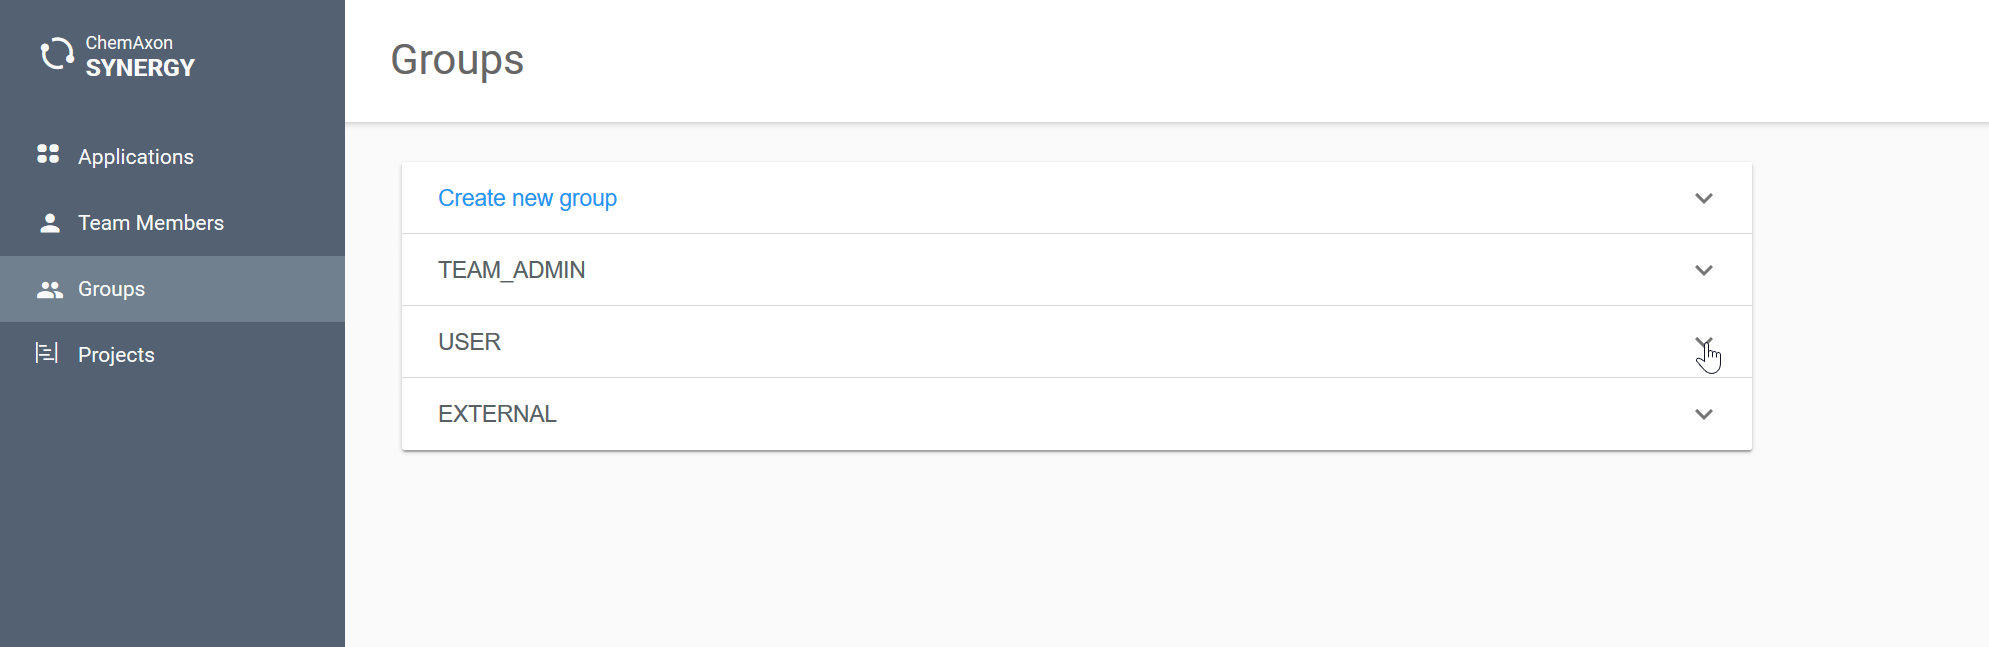1989x647 pixels.
Task: Expand the USER group chevron arrow
Action: pyautogui.click(x=1704, y=342)
